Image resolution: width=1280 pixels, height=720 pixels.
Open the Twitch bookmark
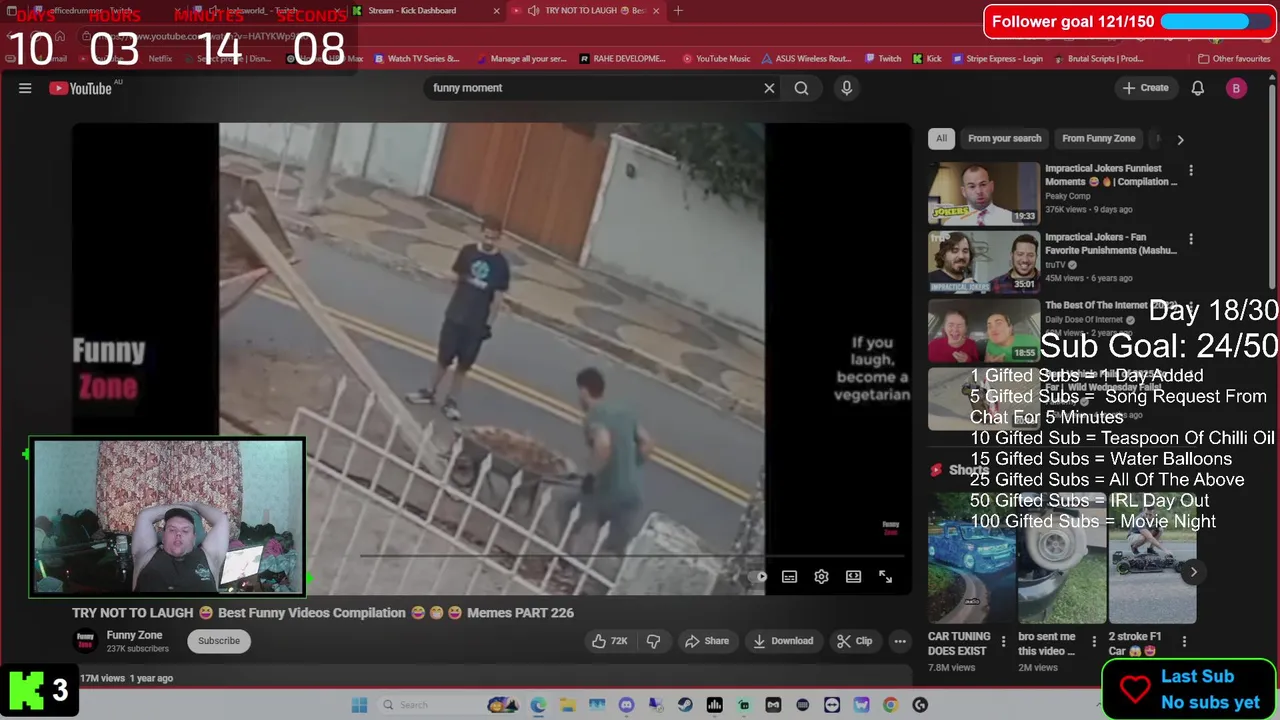point(883,59)
